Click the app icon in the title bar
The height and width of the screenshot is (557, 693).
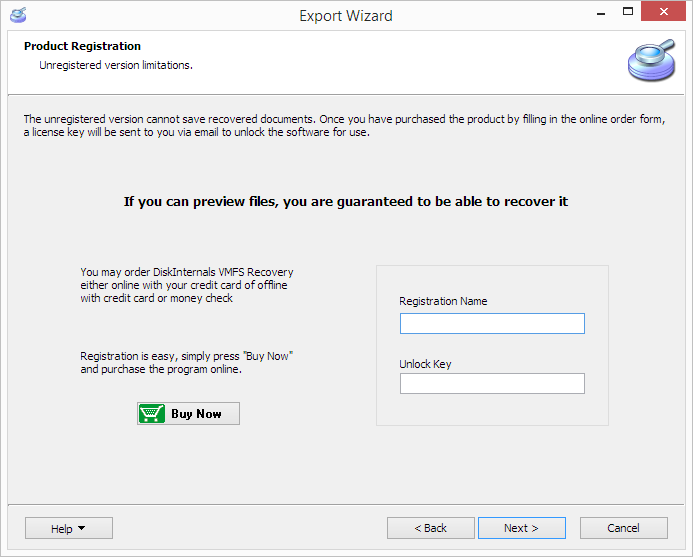click(18, 15)
